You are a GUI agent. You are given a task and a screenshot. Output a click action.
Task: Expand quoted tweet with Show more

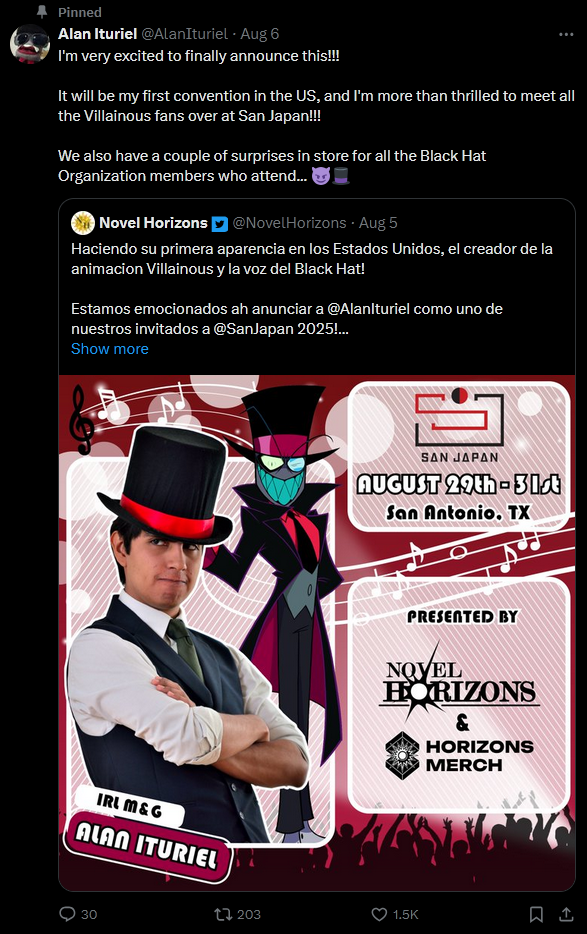[110, 349]
